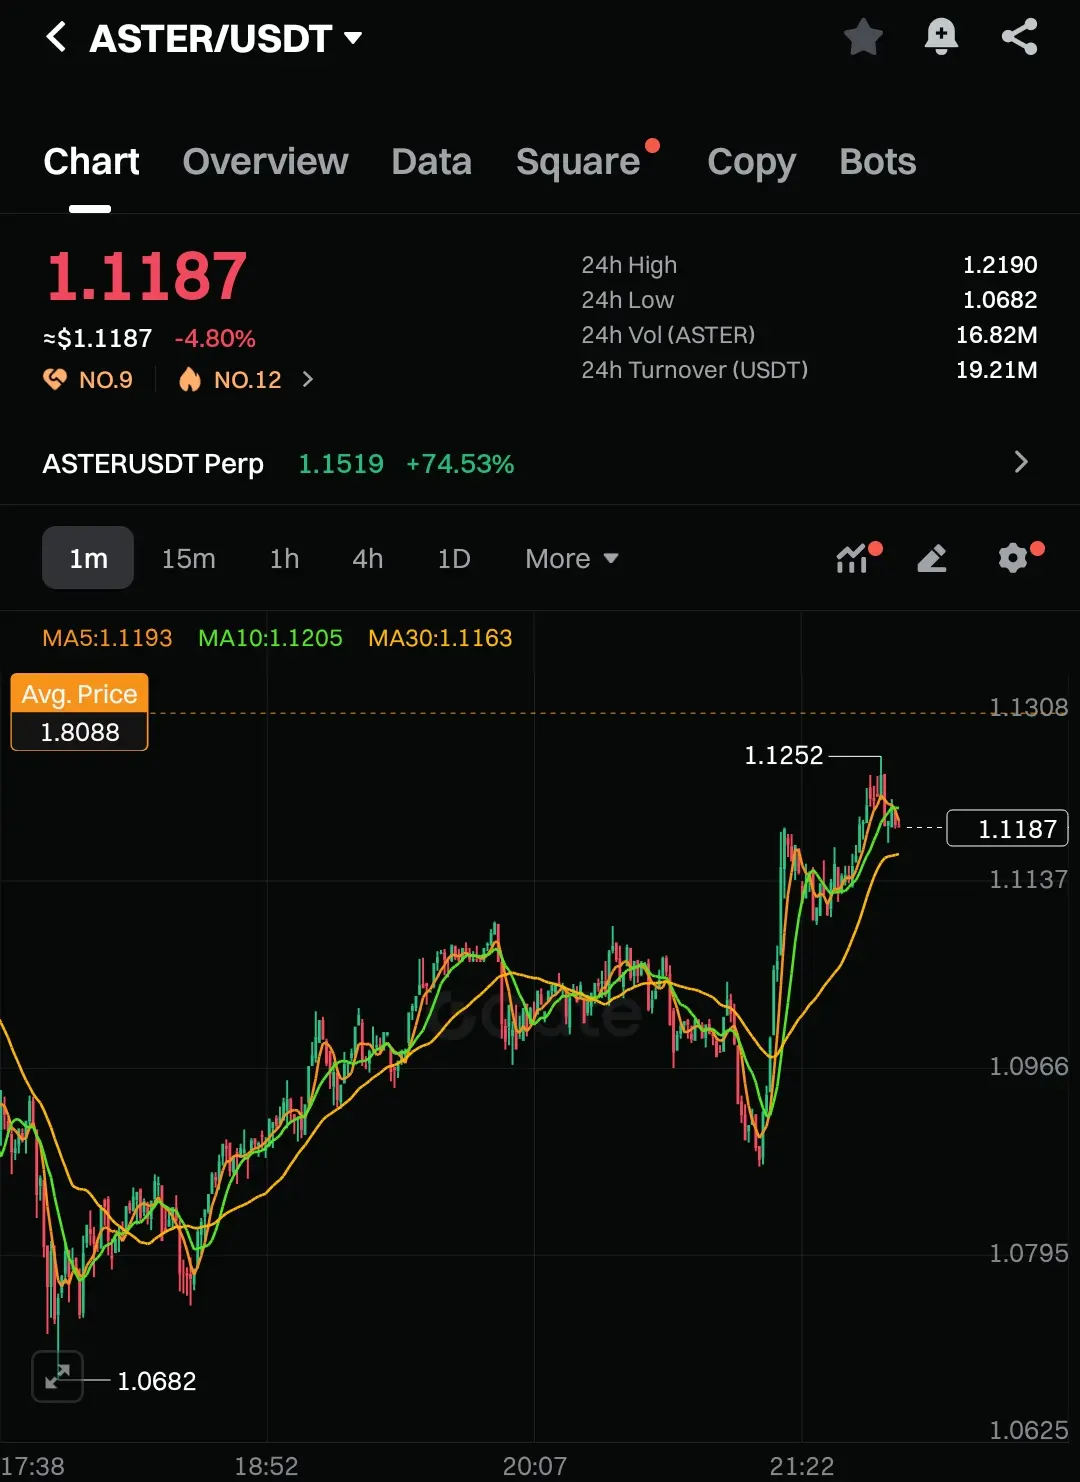
Task: Open the chart indicators icon
Action: [853, 558]
